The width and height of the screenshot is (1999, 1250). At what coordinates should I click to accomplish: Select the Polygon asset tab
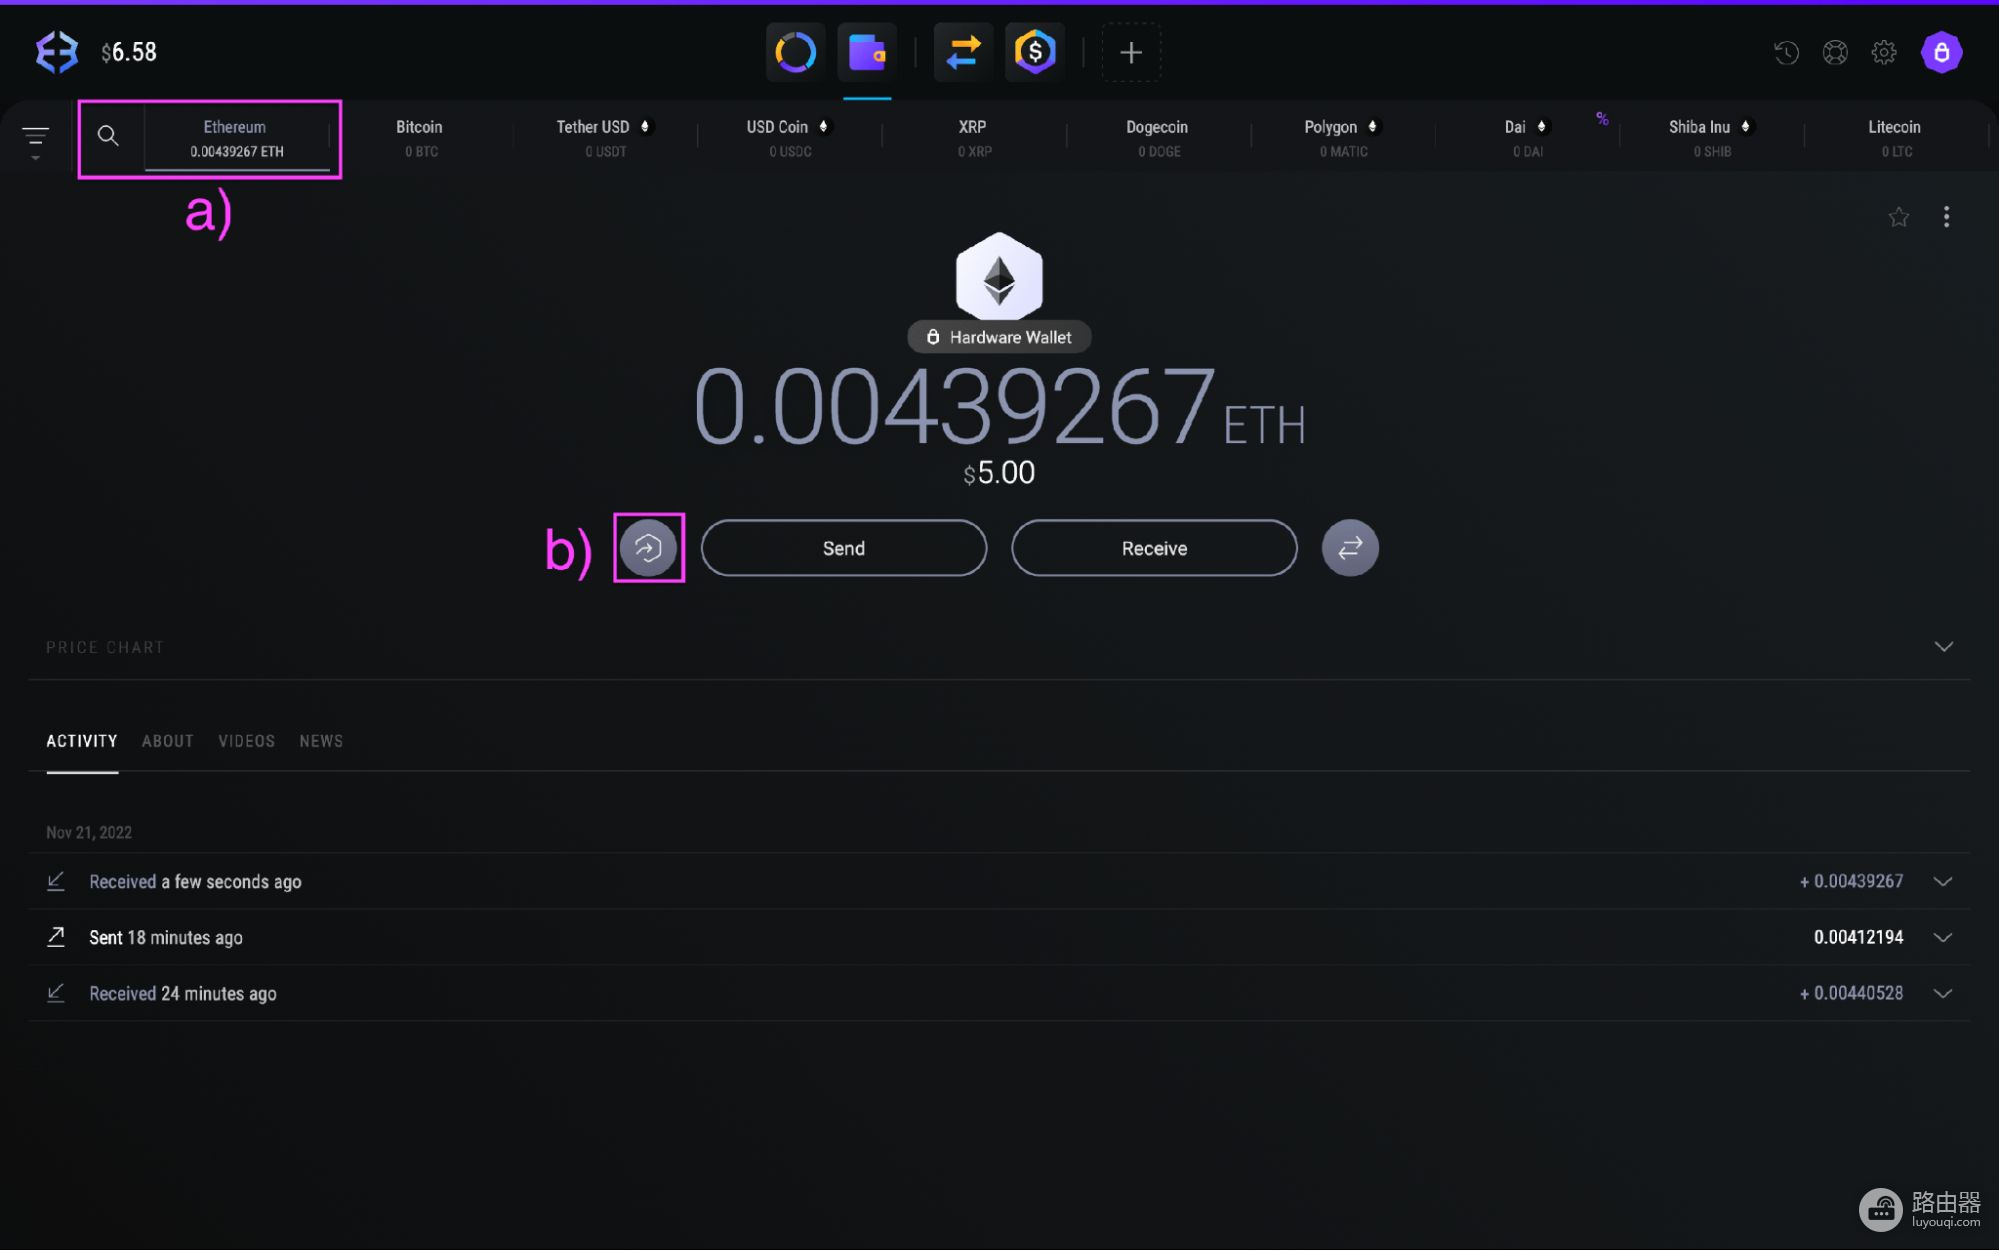point(1342,138)
